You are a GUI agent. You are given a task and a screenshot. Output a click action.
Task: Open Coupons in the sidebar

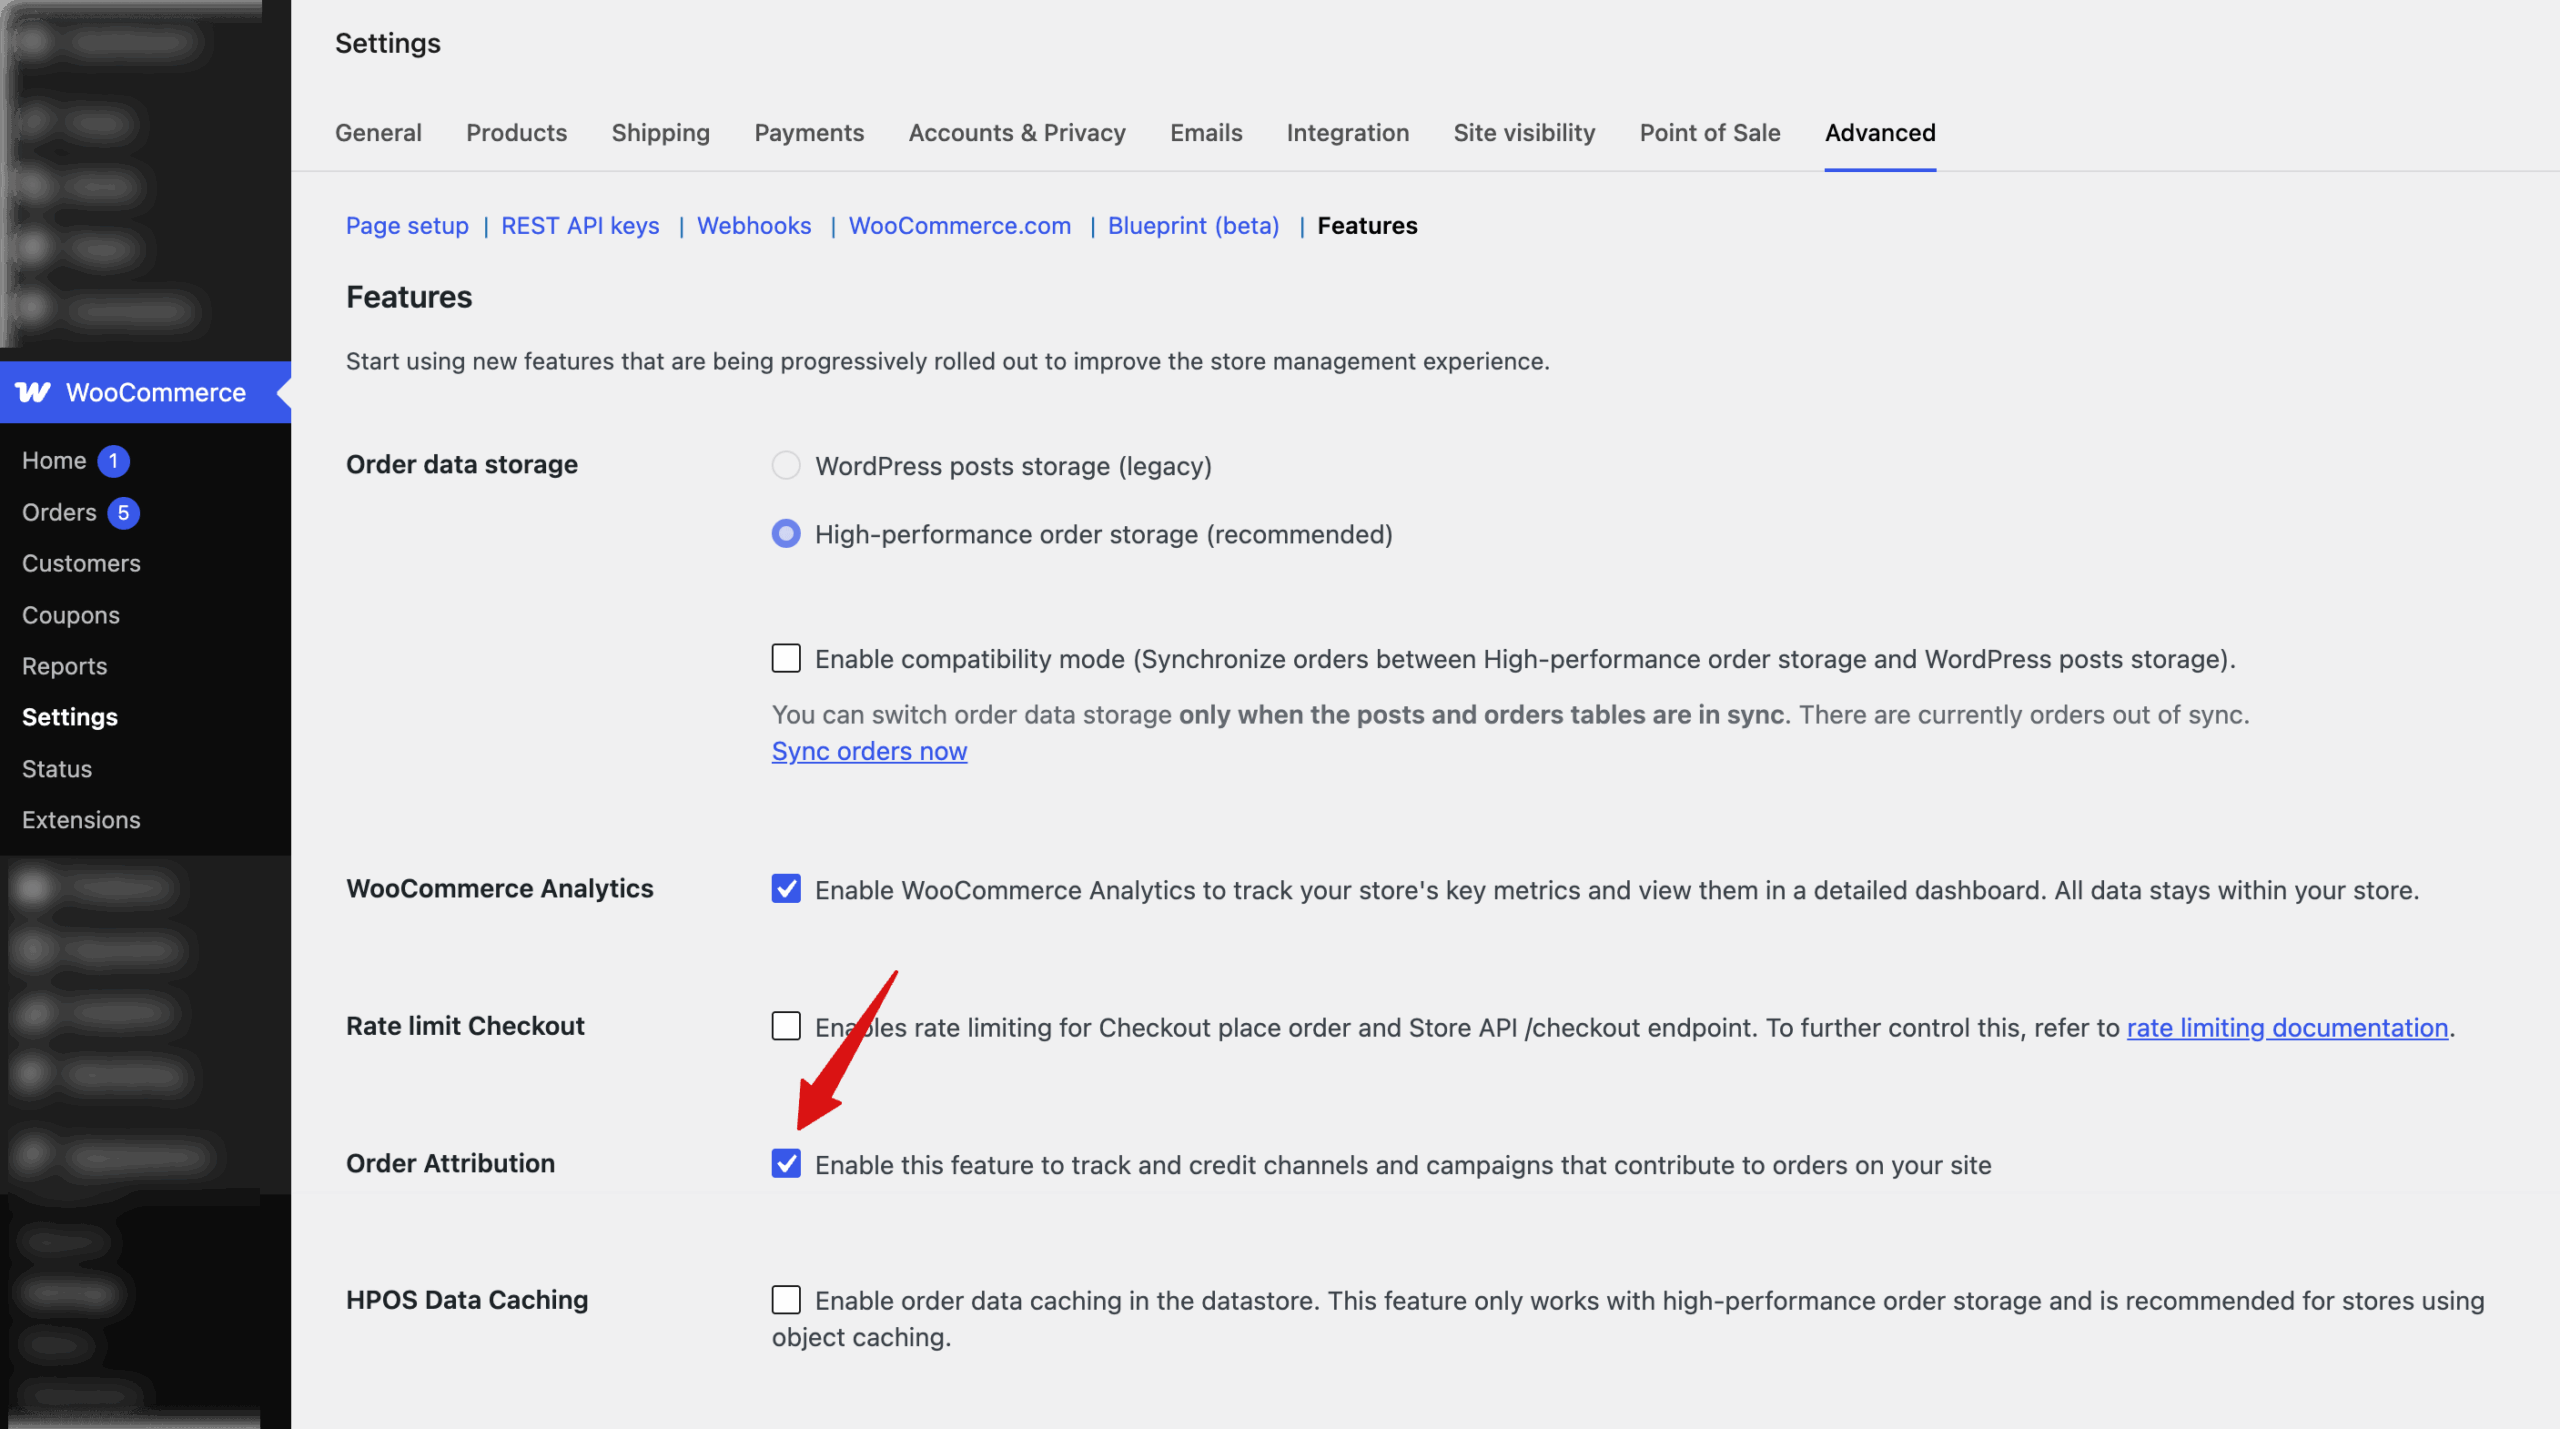70,615
